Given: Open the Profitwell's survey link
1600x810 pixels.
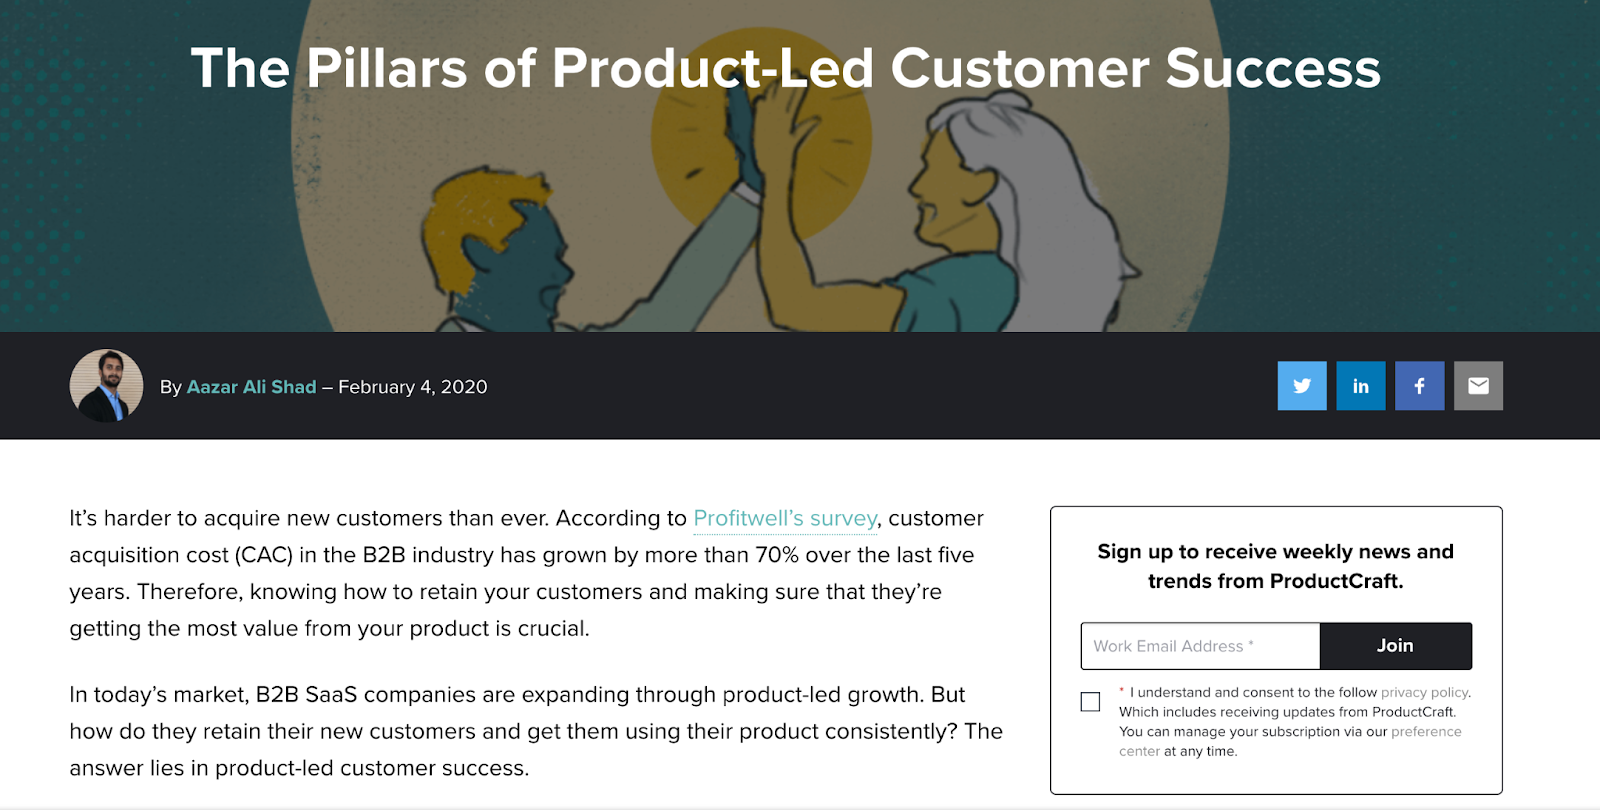Looking at the screenshot, I should click(785, 518).
